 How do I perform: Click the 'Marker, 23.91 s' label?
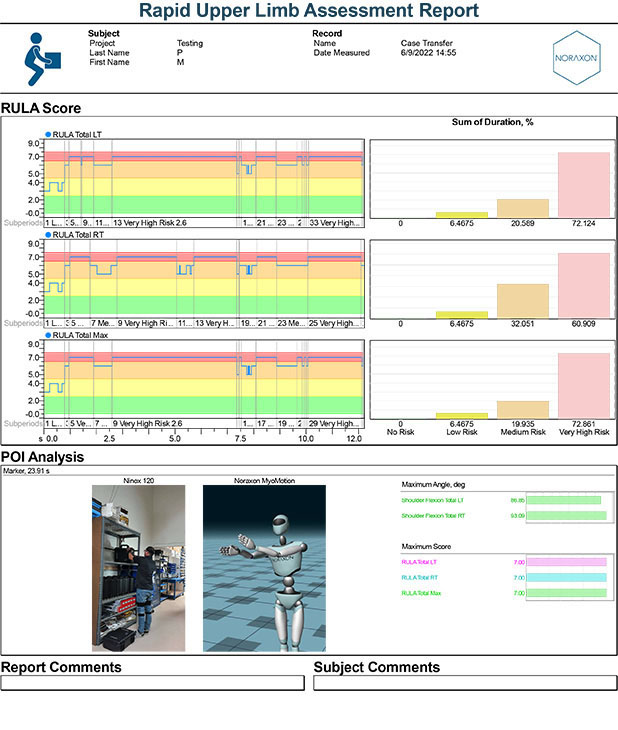point(26,471)
